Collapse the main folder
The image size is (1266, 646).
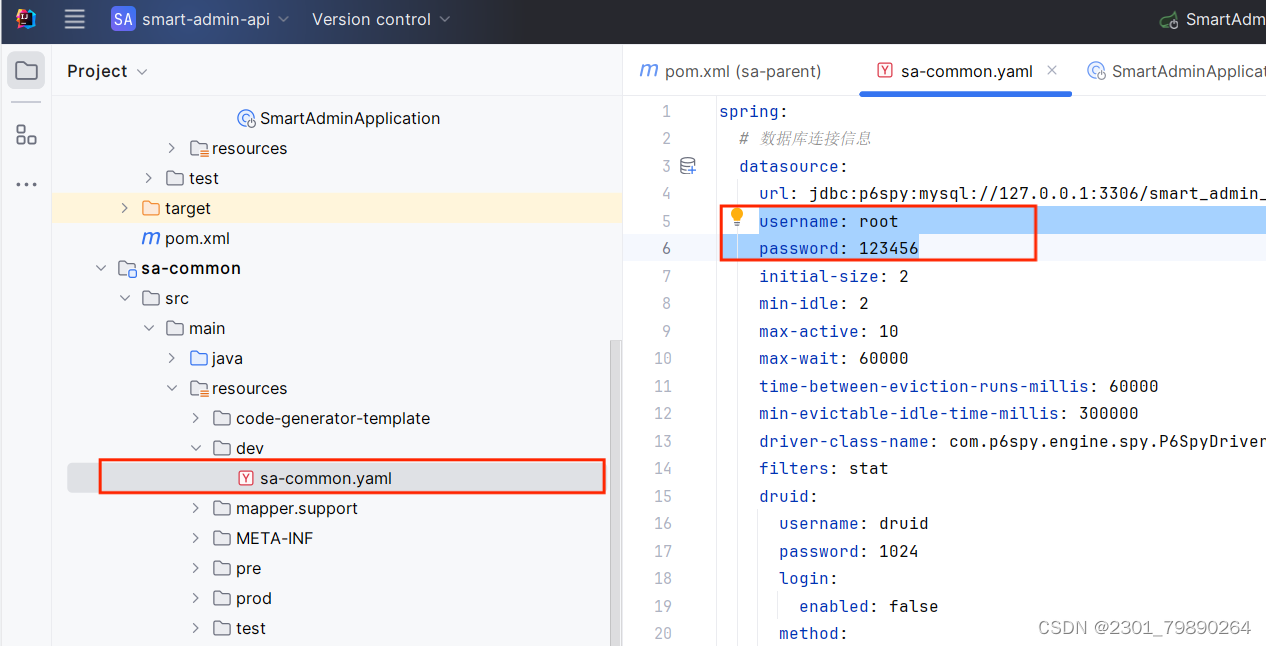coord(148,328)
